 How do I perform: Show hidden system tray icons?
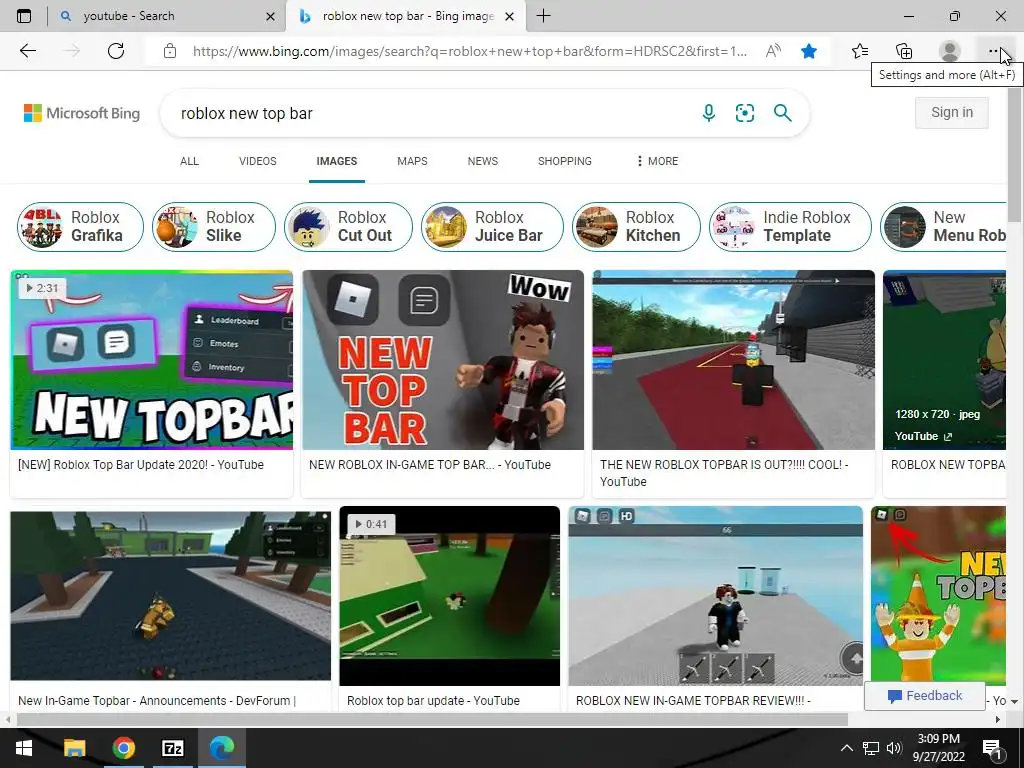846,748
